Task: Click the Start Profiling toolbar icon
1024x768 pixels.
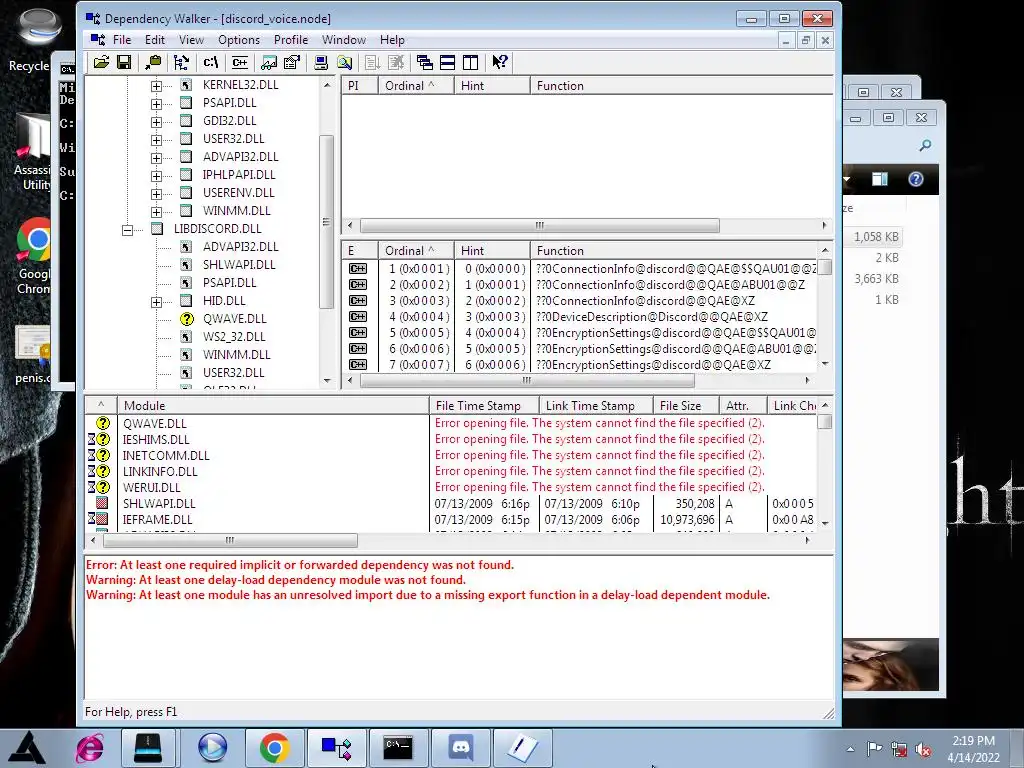Action: click(x=372, y=62)
